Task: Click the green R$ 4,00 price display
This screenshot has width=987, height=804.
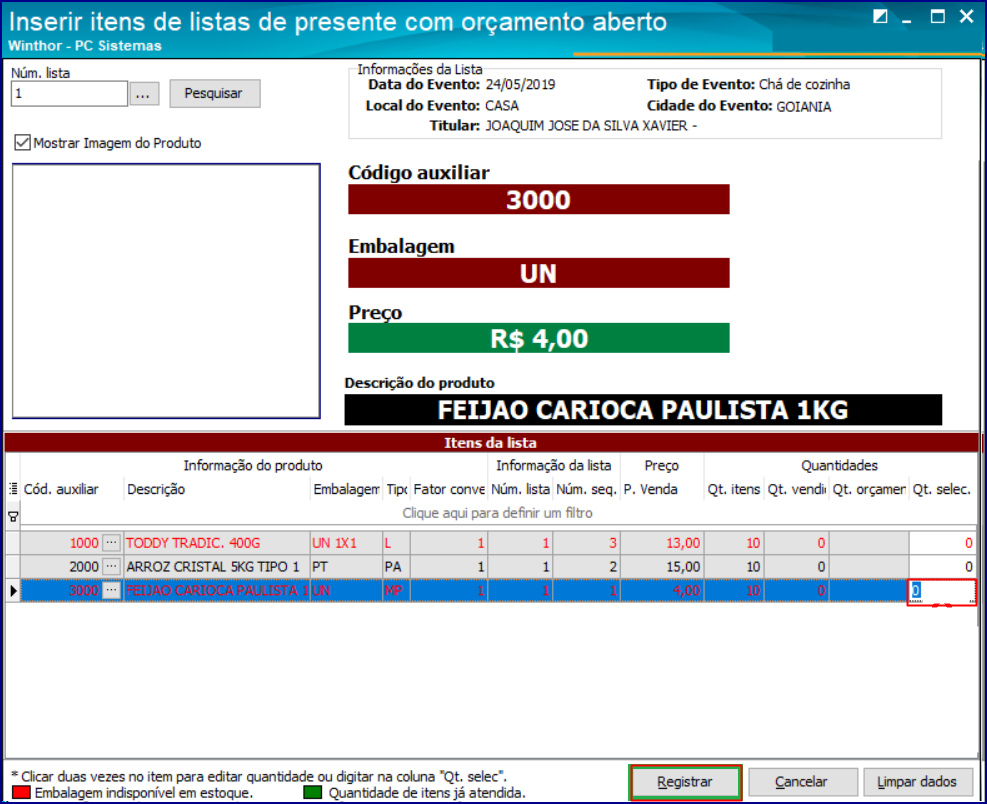Action: (x=539, y=338)
